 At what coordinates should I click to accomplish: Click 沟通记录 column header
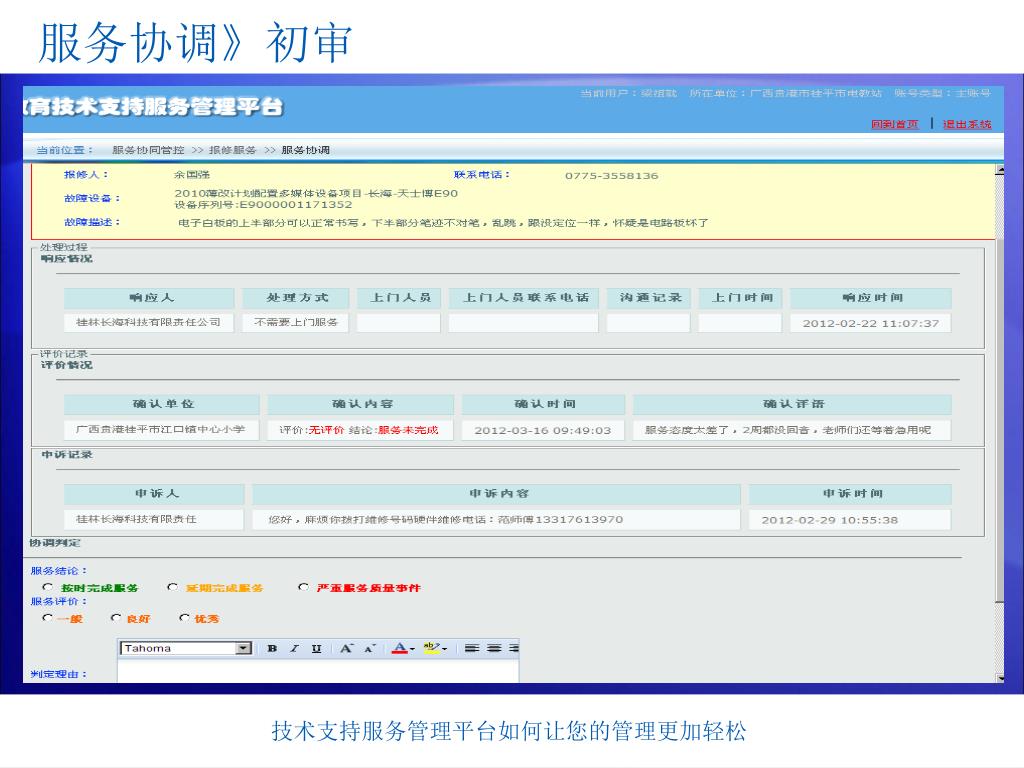pos(648,298)
